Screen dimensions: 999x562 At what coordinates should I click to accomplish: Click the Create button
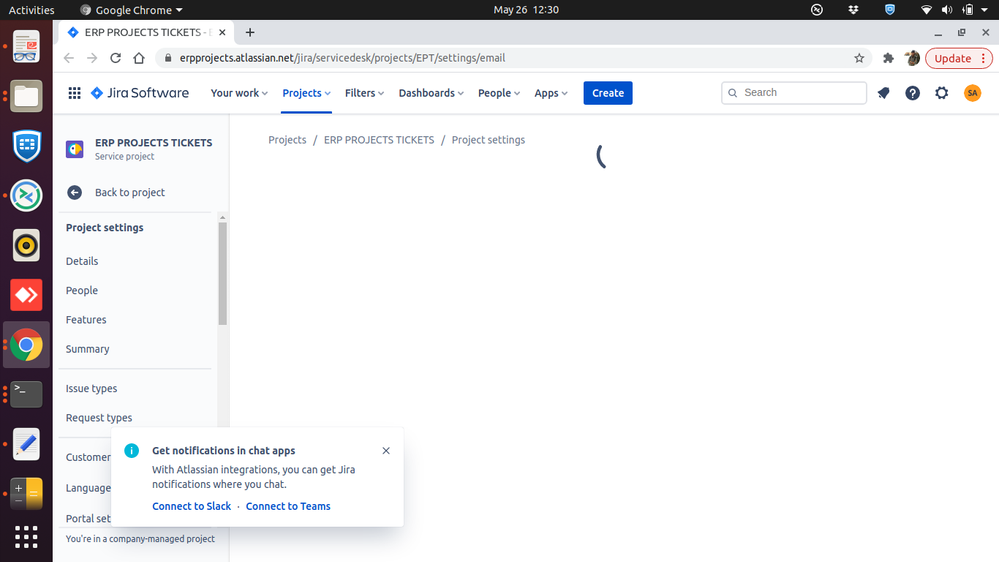pos(608,93)
